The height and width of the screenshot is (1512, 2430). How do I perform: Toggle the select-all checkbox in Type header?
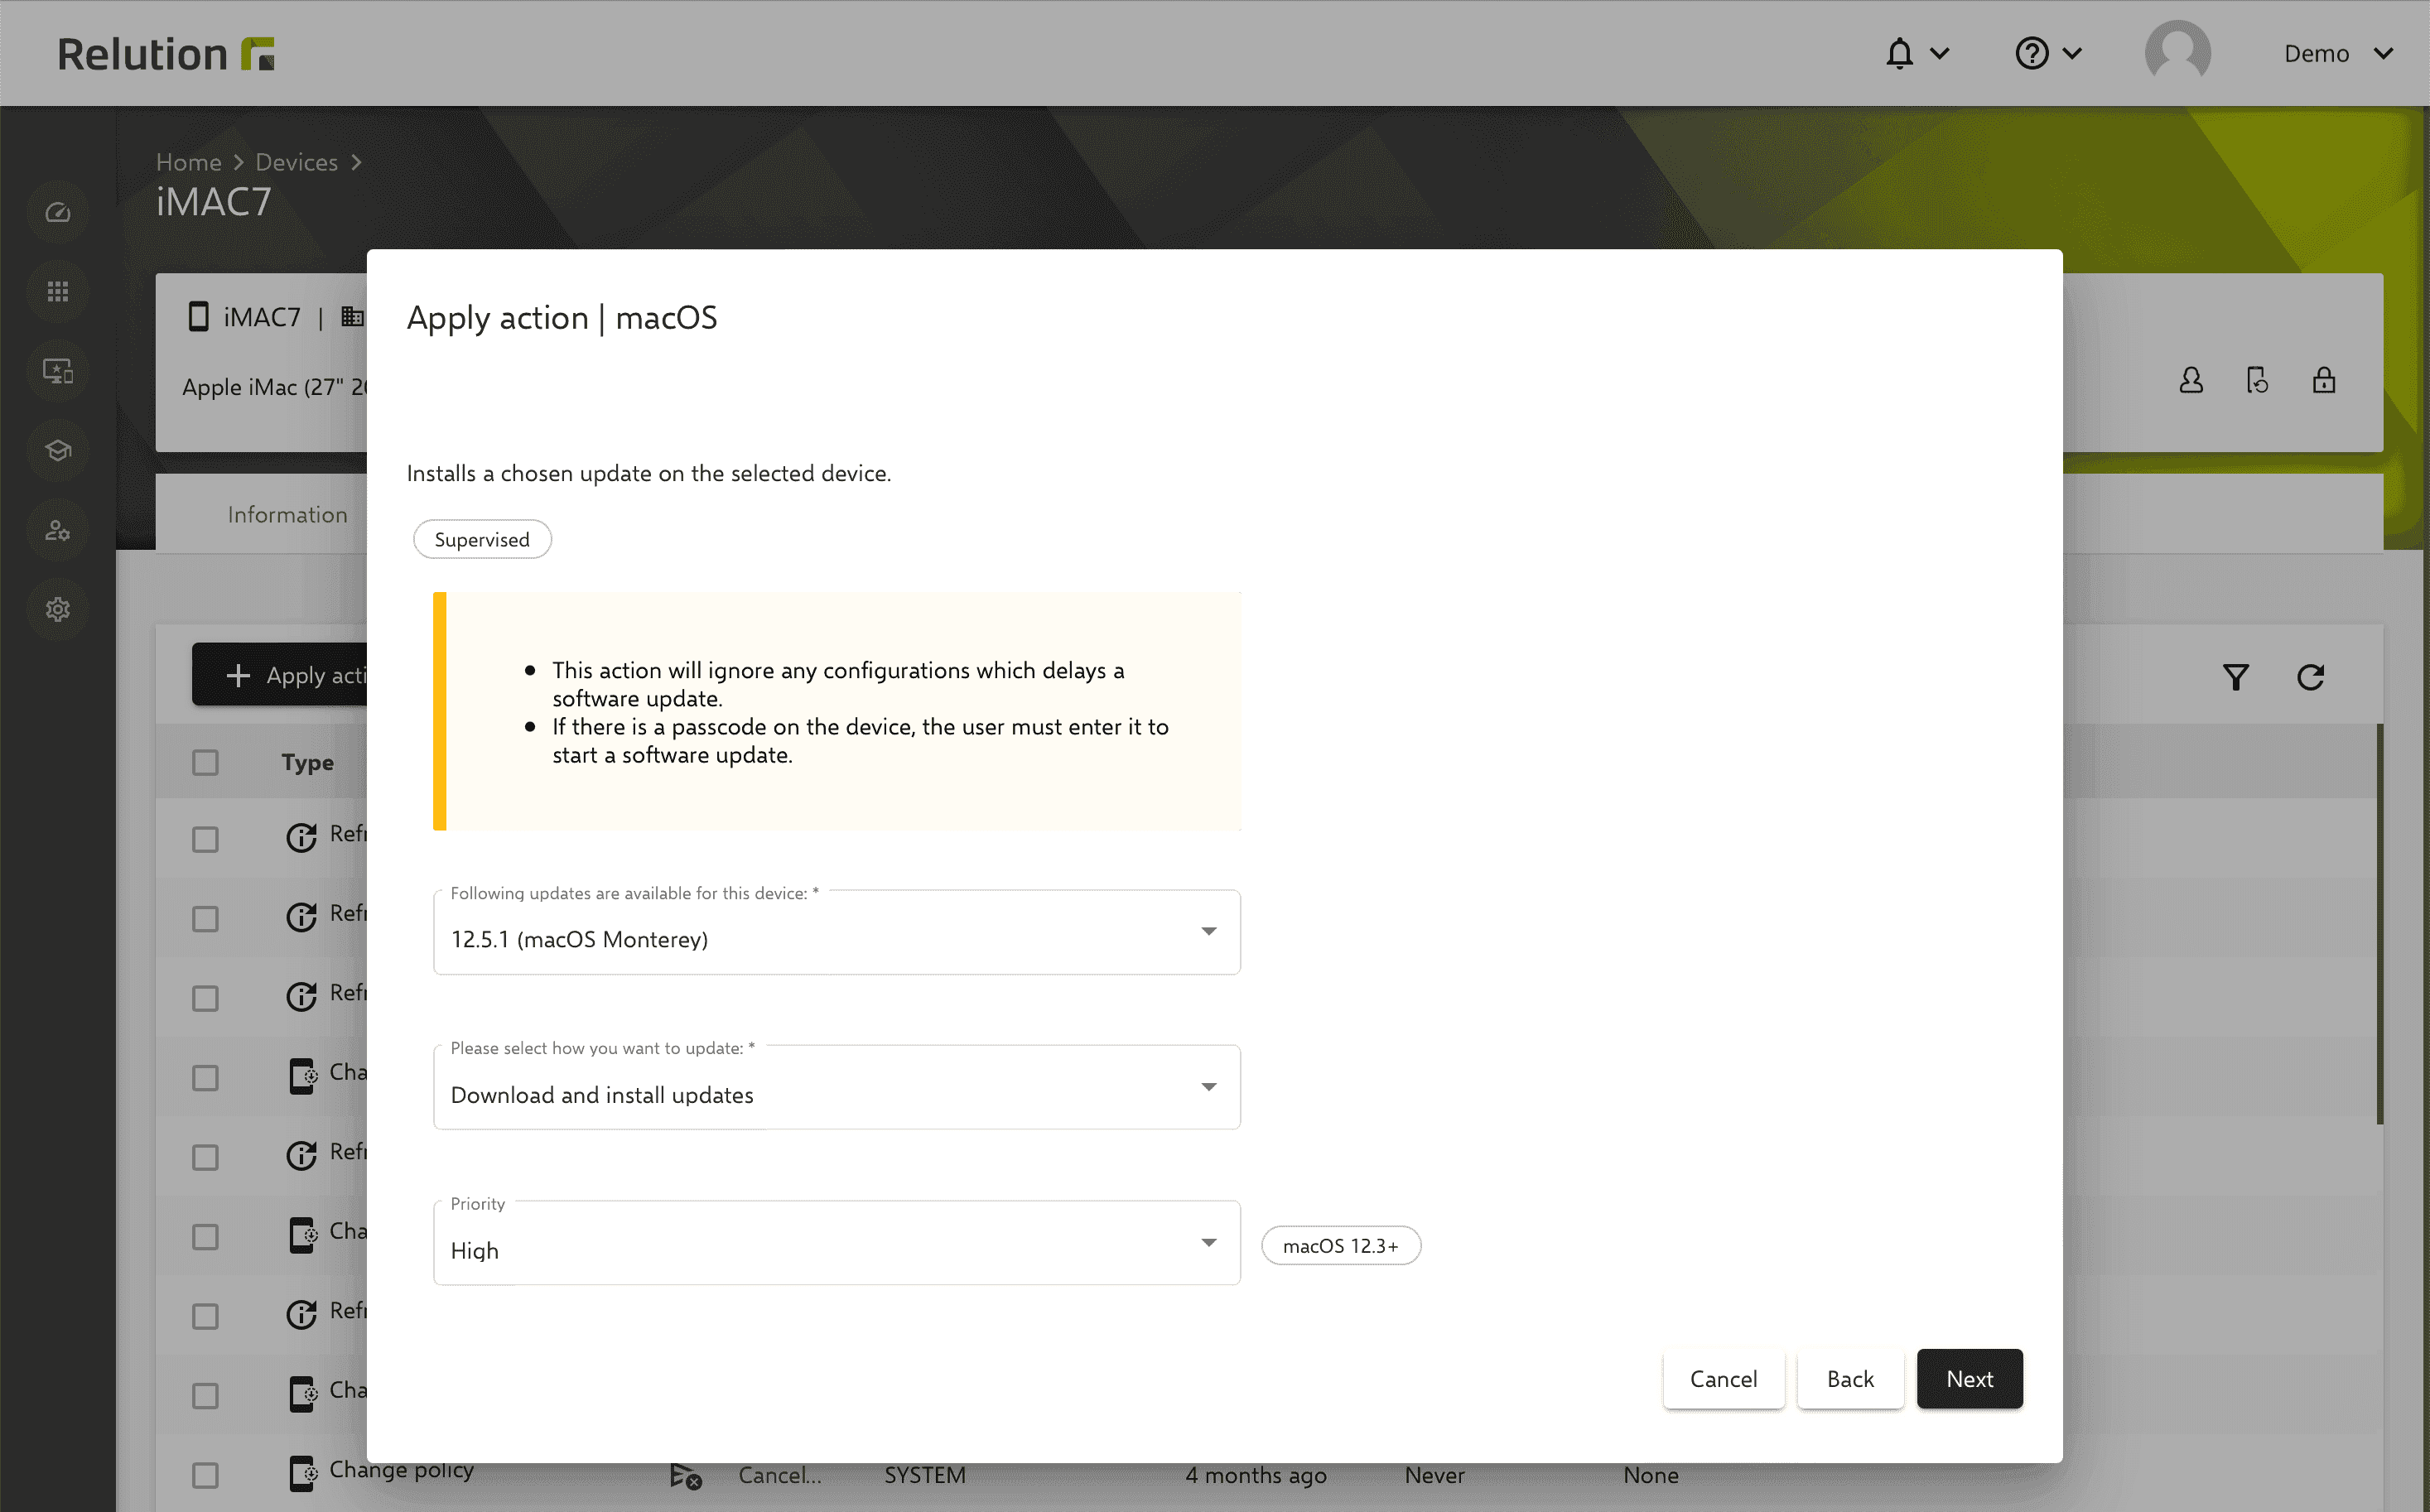point(205,763)
